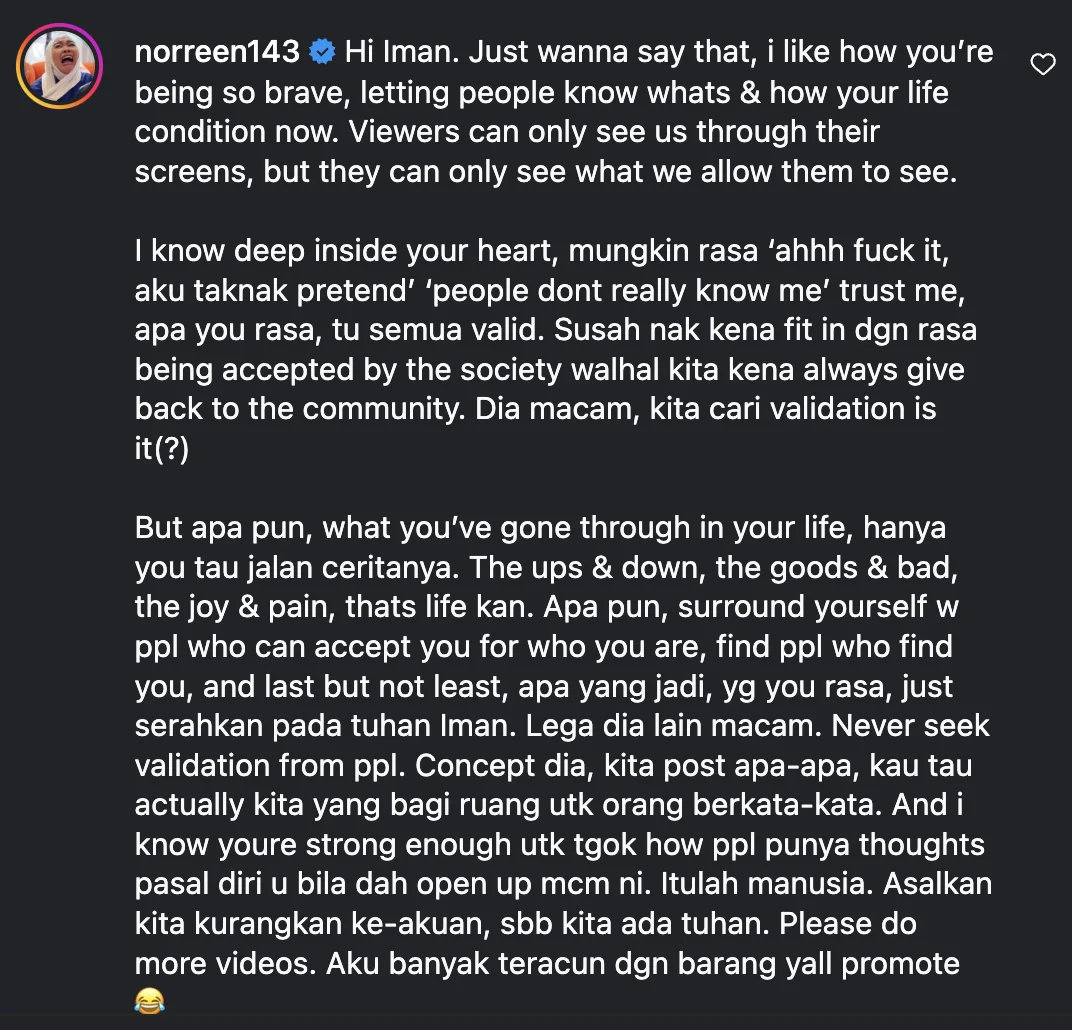Click the blue verified badge beside norreen143
The image size is (1072, 1030).
322,52
